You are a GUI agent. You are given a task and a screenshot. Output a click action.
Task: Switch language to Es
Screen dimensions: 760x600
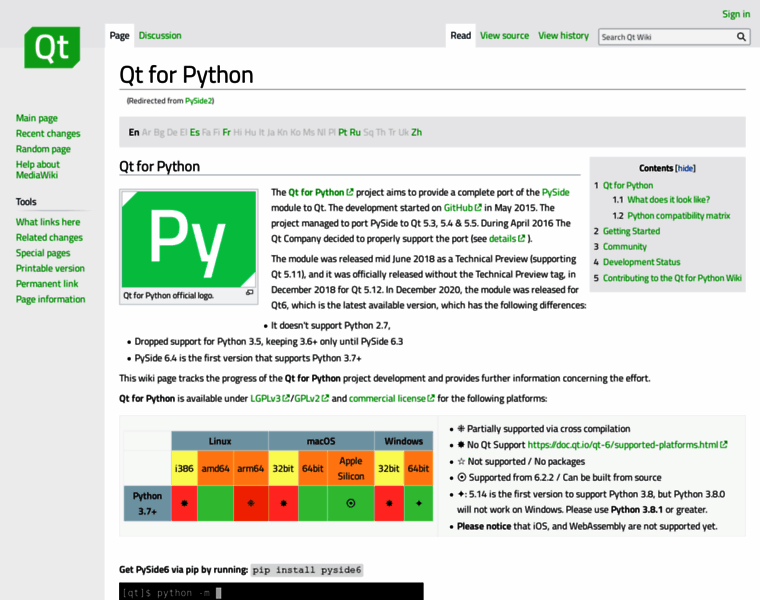point(195,132)
